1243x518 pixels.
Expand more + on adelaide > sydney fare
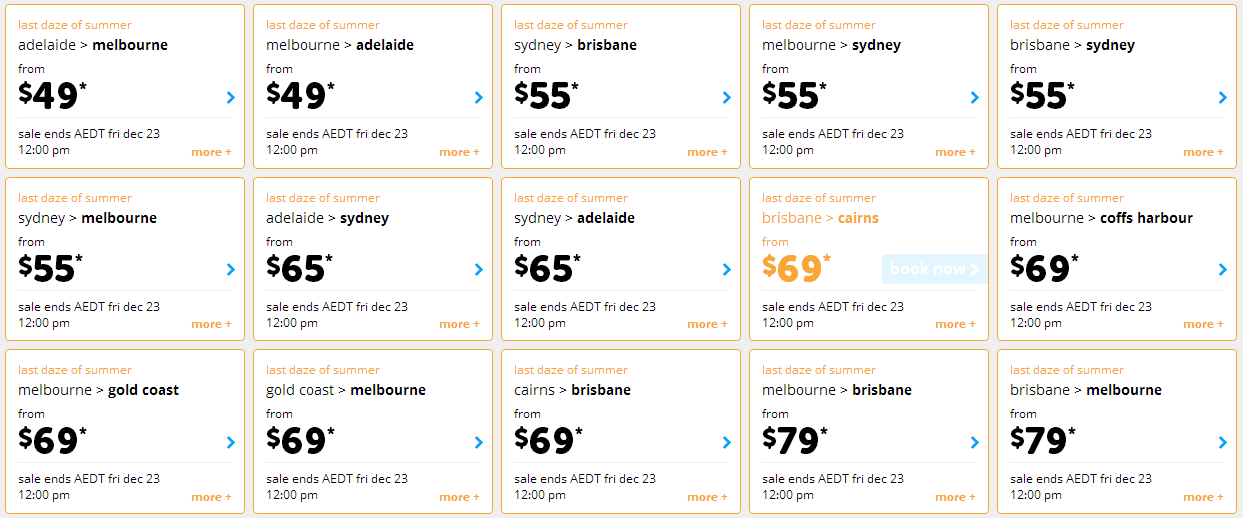tap(459, 324)
